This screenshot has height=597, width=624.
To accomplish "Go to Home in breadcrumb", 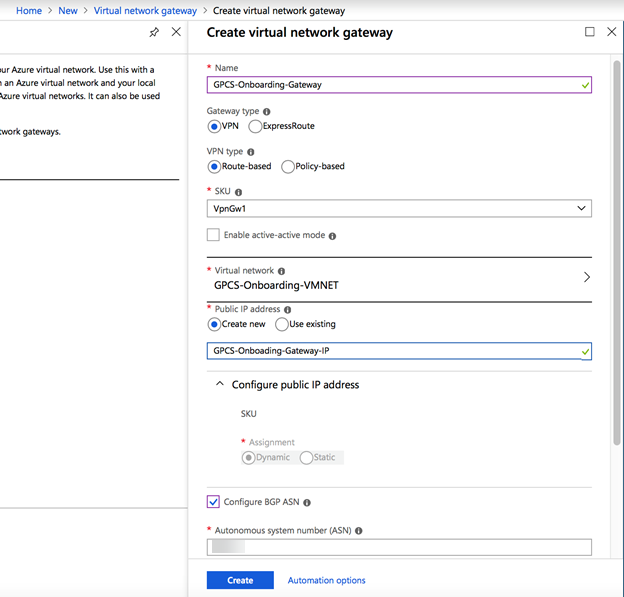I will click(x=28, y=11).
